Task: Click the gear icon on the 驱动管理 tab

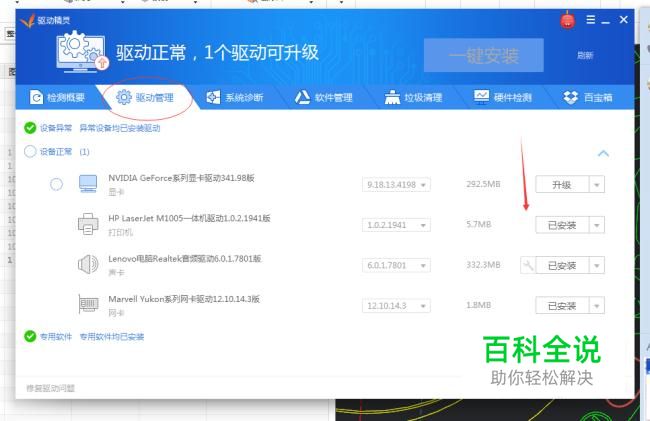Action: click(124, 97)
